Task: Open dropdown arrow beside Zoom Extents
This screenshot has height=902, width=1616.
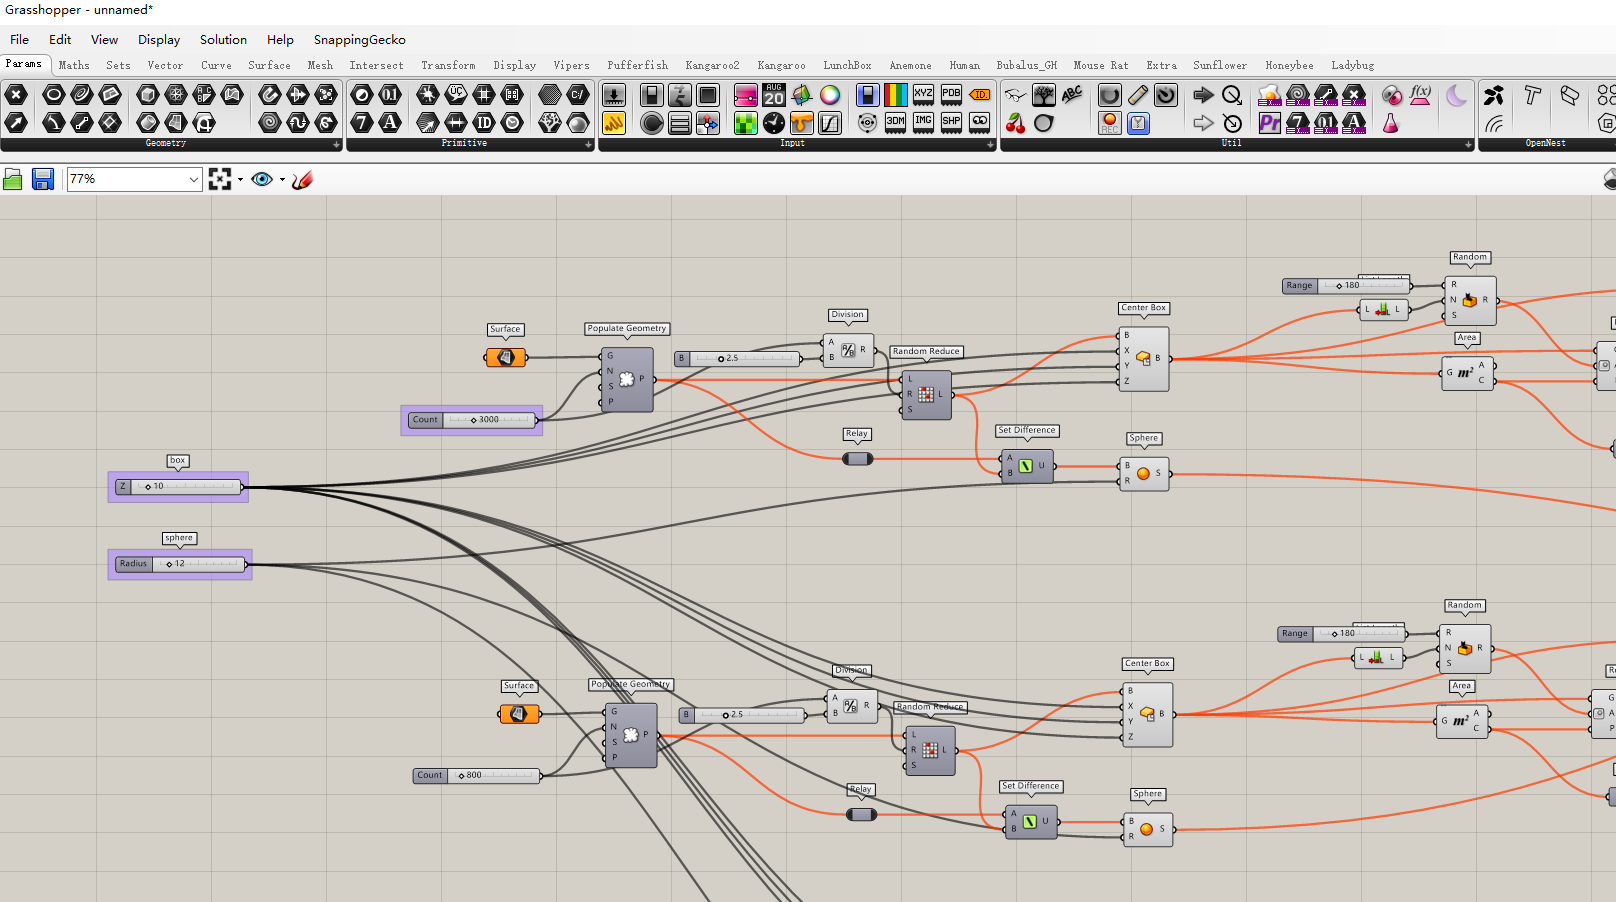Action: point(240,180)
